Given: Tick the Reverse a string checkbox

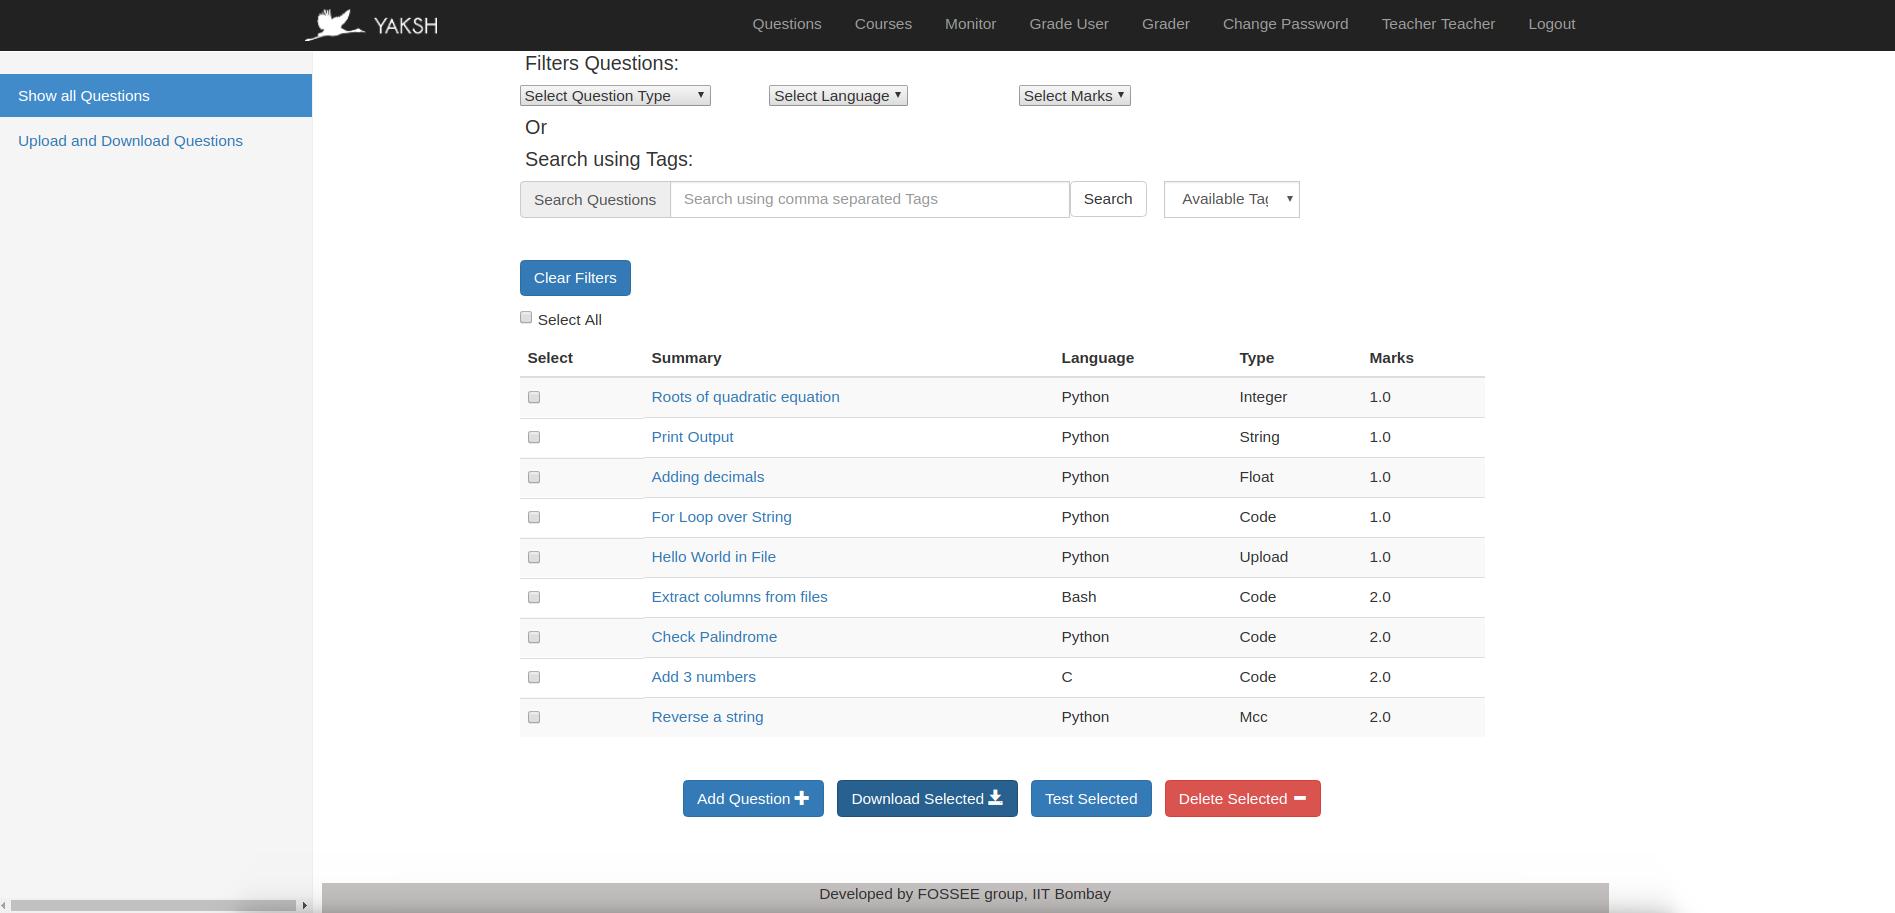Looking at the screenshot, I should [534, 717].
